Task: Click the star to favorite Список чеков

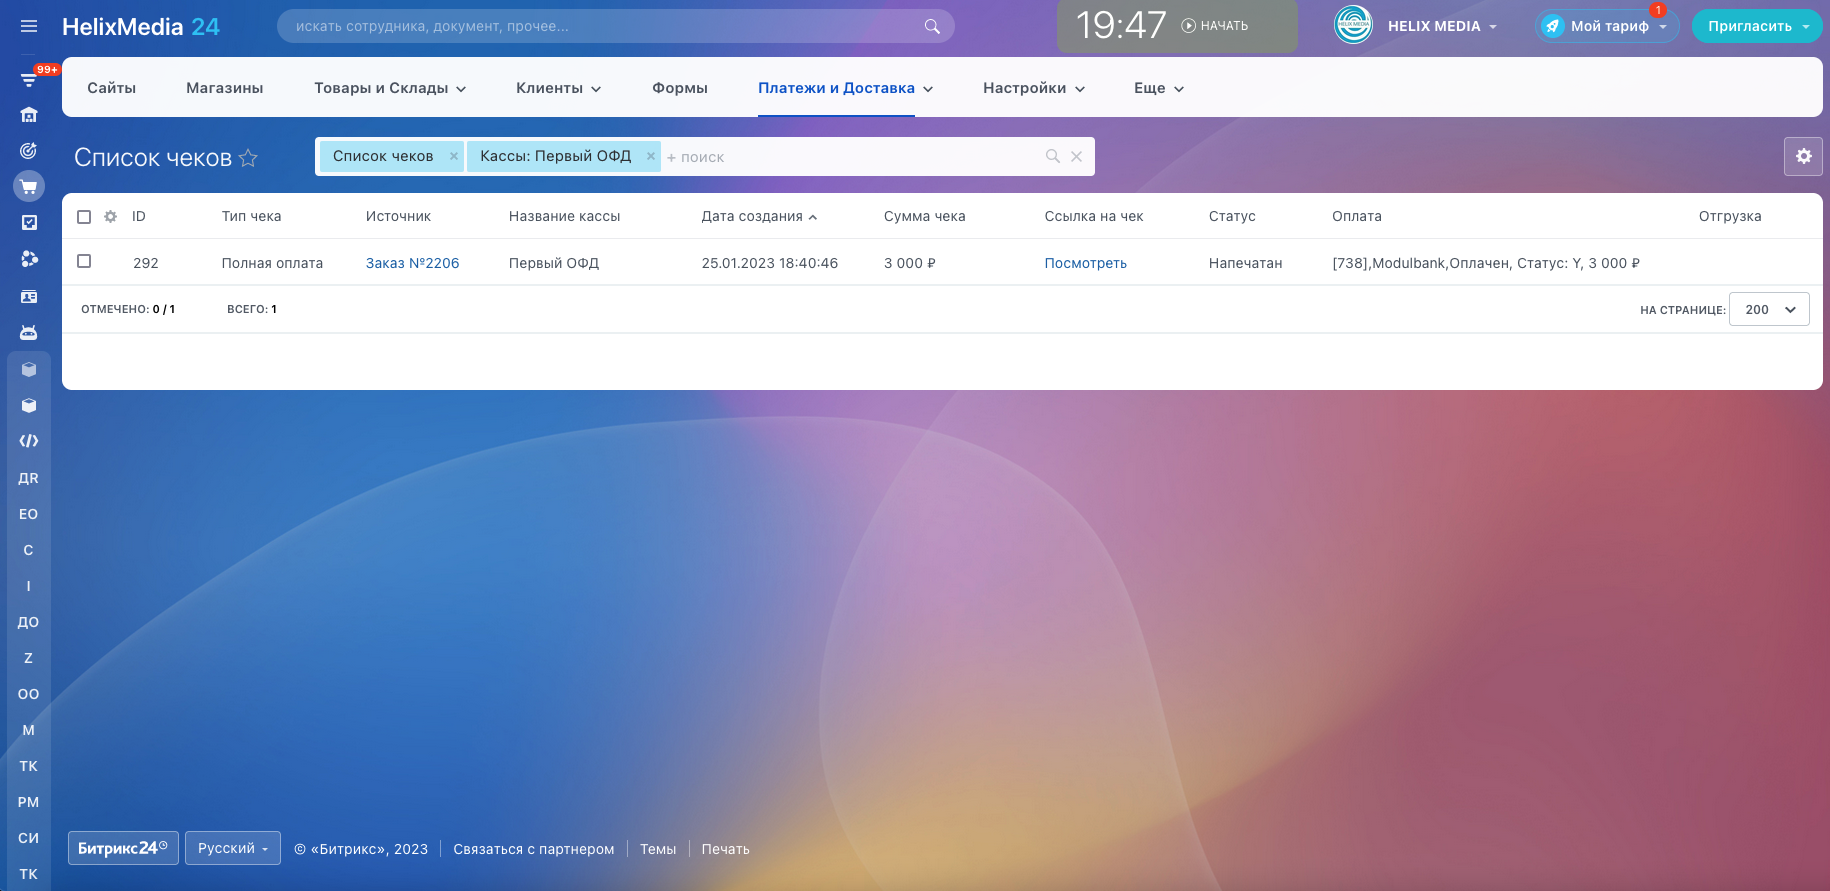Action: pos(248,158)
